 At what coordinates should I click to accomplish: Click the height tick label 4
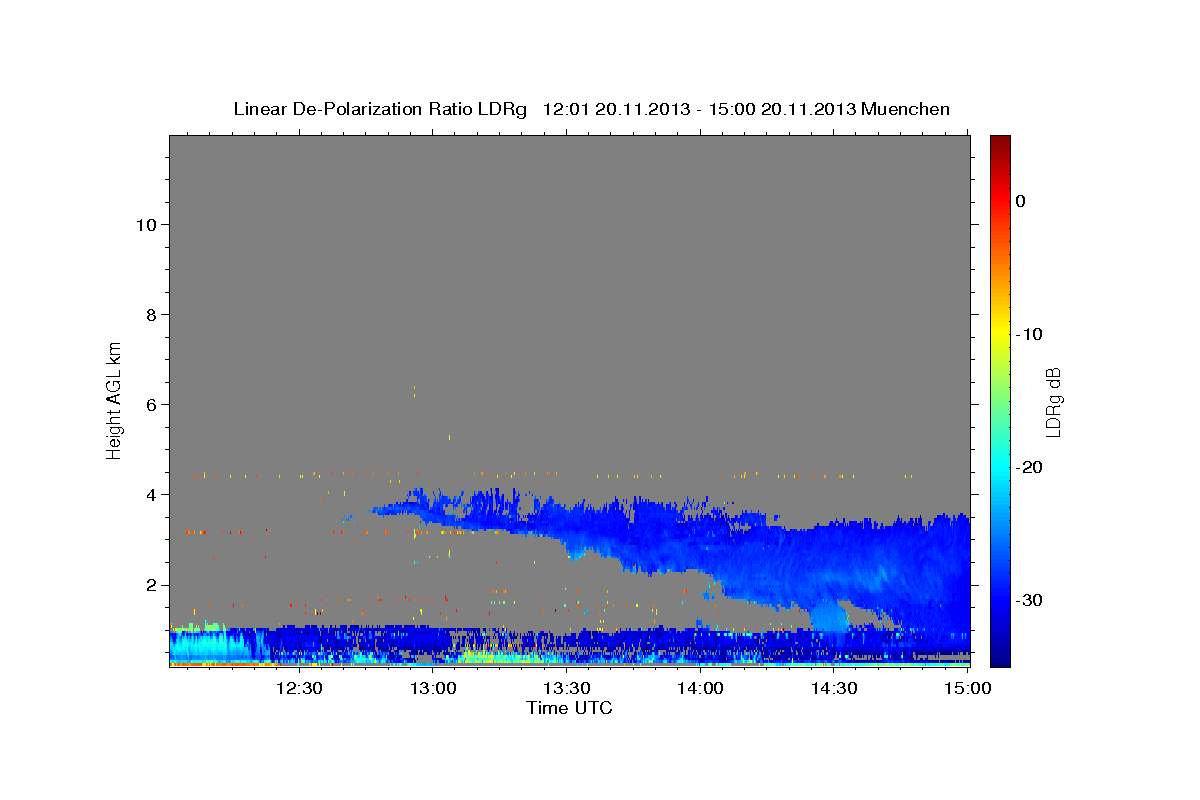tap(151, 494)
